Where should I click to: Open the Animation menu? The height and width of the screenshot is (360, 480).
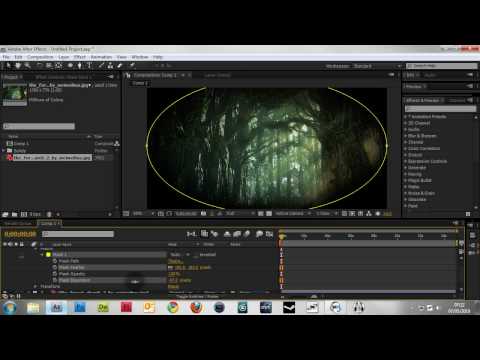click(101, 57)
